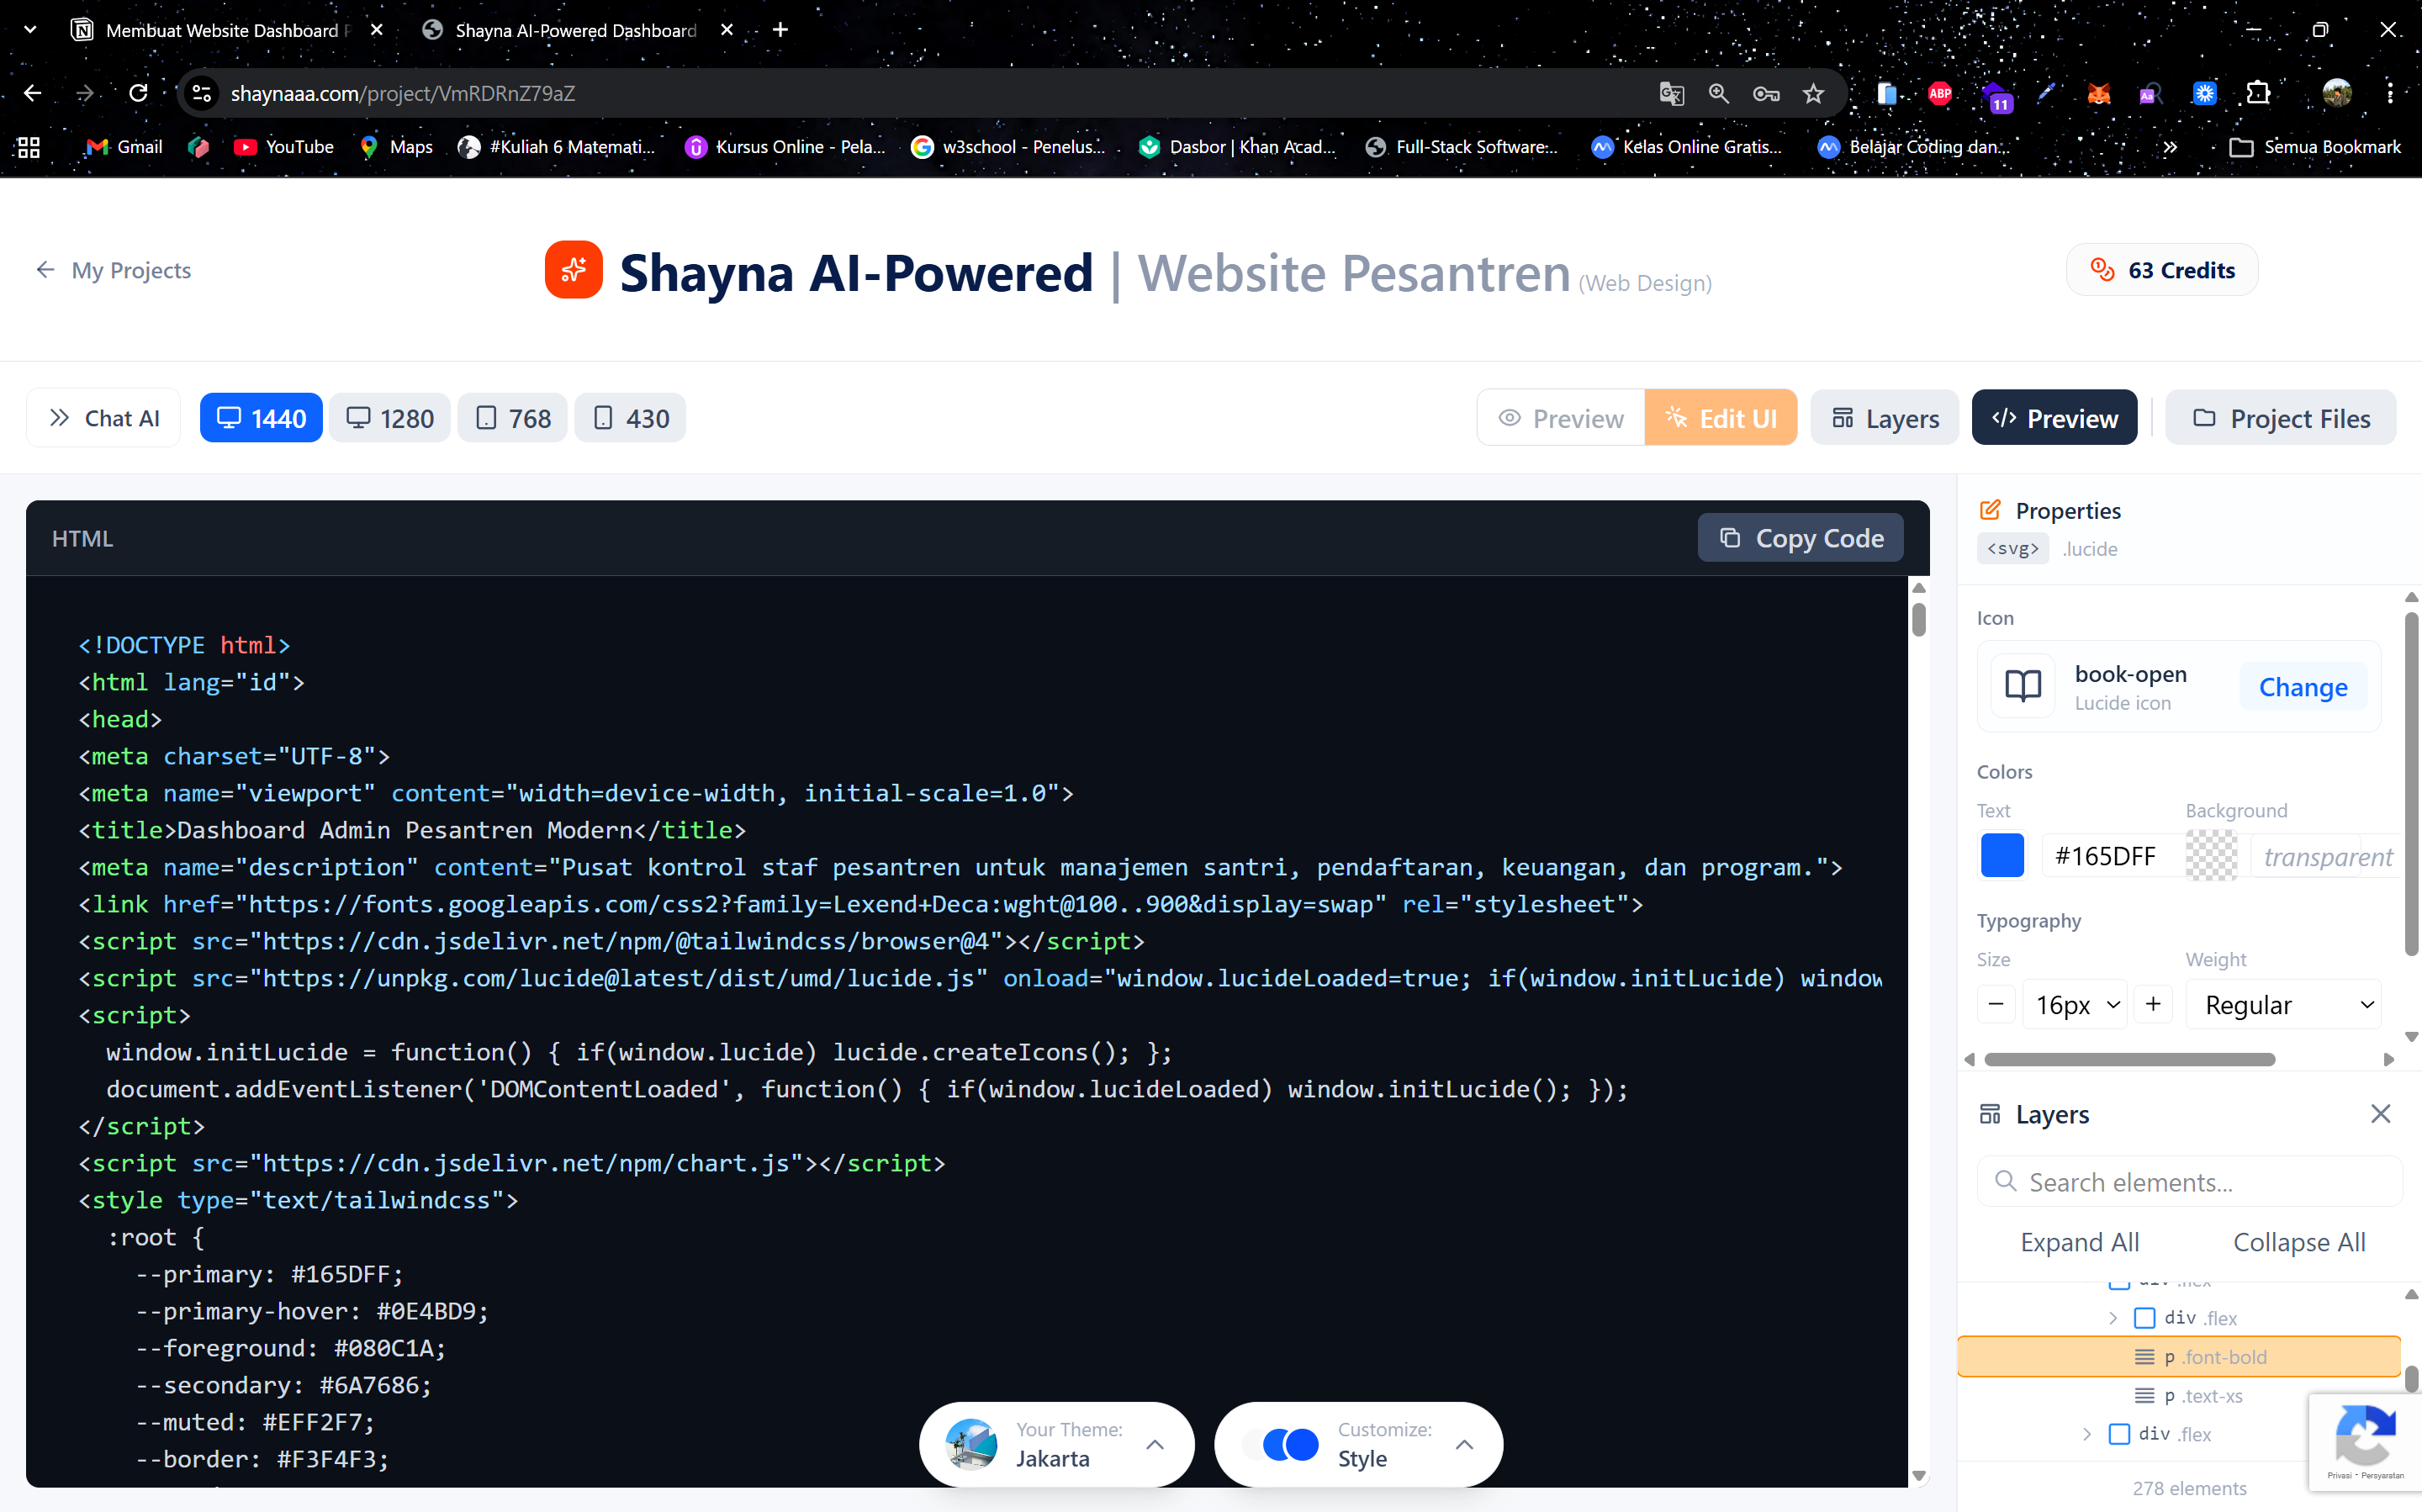Switch to the 768 tablet viewport
This screenshot has width=2422, height=1512.
[511, 417]
